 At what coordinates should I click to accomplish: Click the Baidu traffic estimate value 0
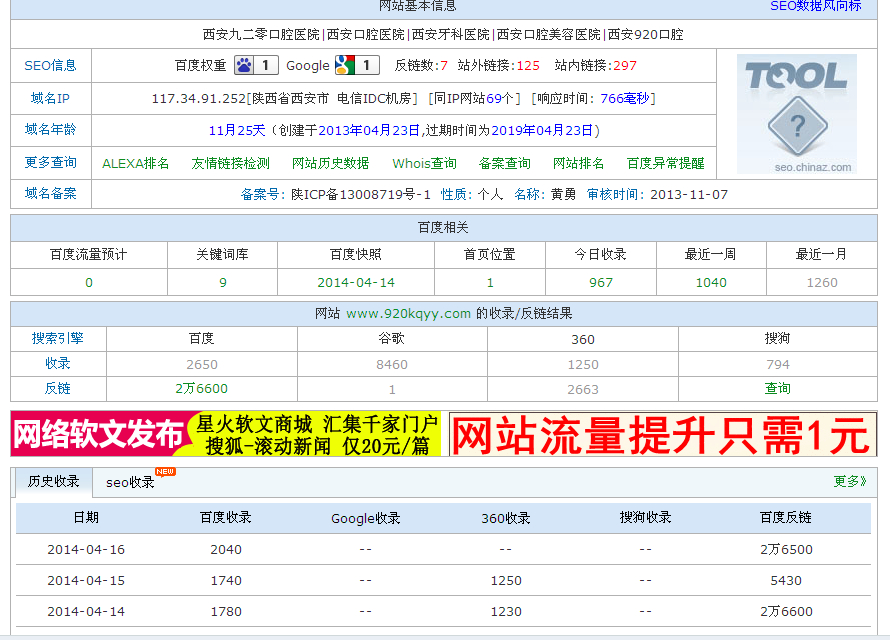[89, 283]
